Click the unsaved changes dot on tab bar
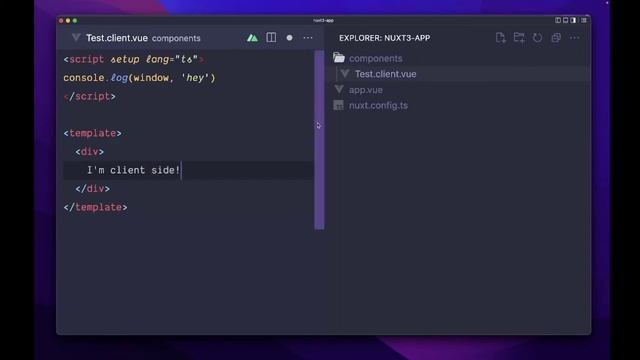 point(289,38)
